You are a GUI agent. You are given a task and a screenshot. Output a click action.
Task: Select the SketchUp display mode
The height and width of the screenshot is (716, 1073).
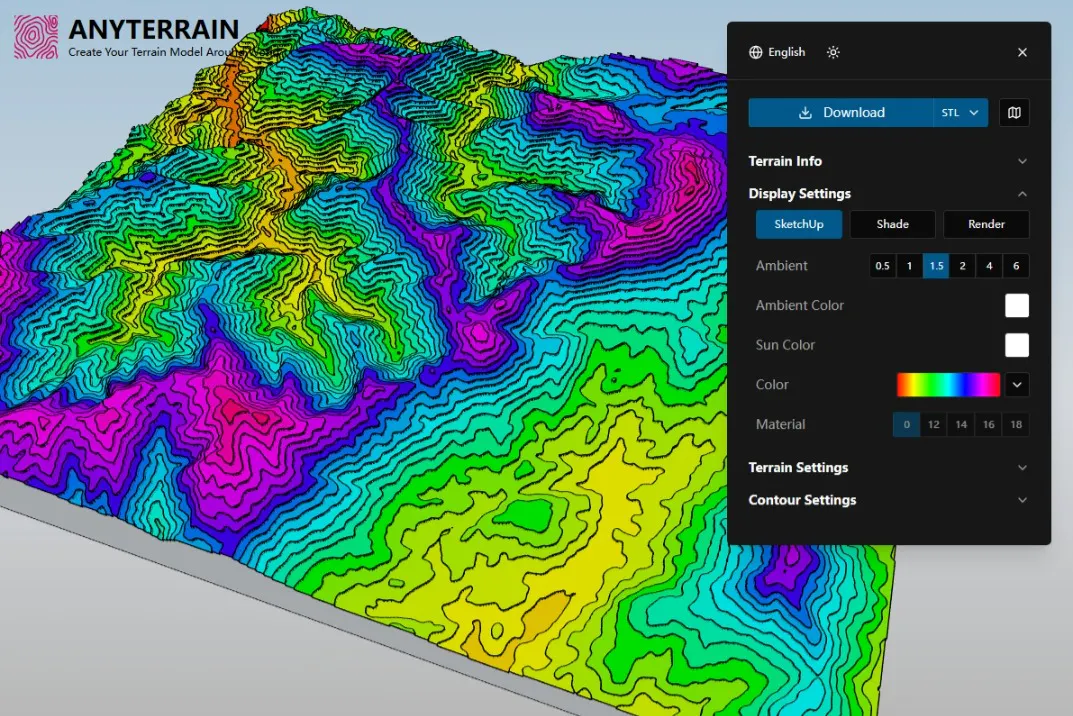coord(799,225)
